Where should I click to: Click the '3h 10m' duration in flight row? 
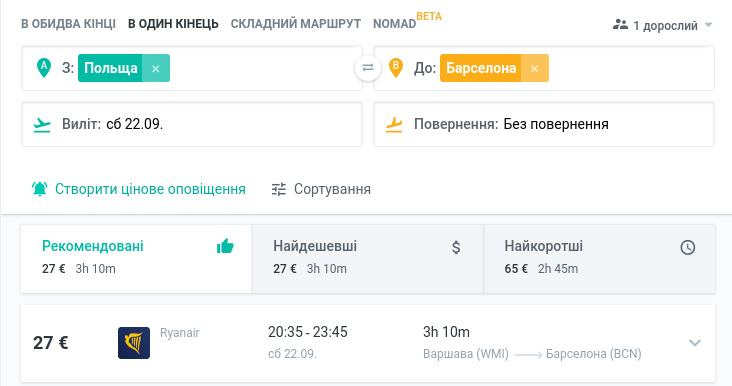[446, 332]
